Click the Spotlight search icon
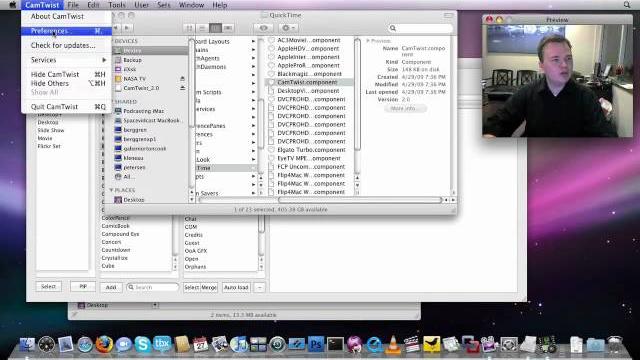The image size is (640, 360). click(x=627, y=5)
